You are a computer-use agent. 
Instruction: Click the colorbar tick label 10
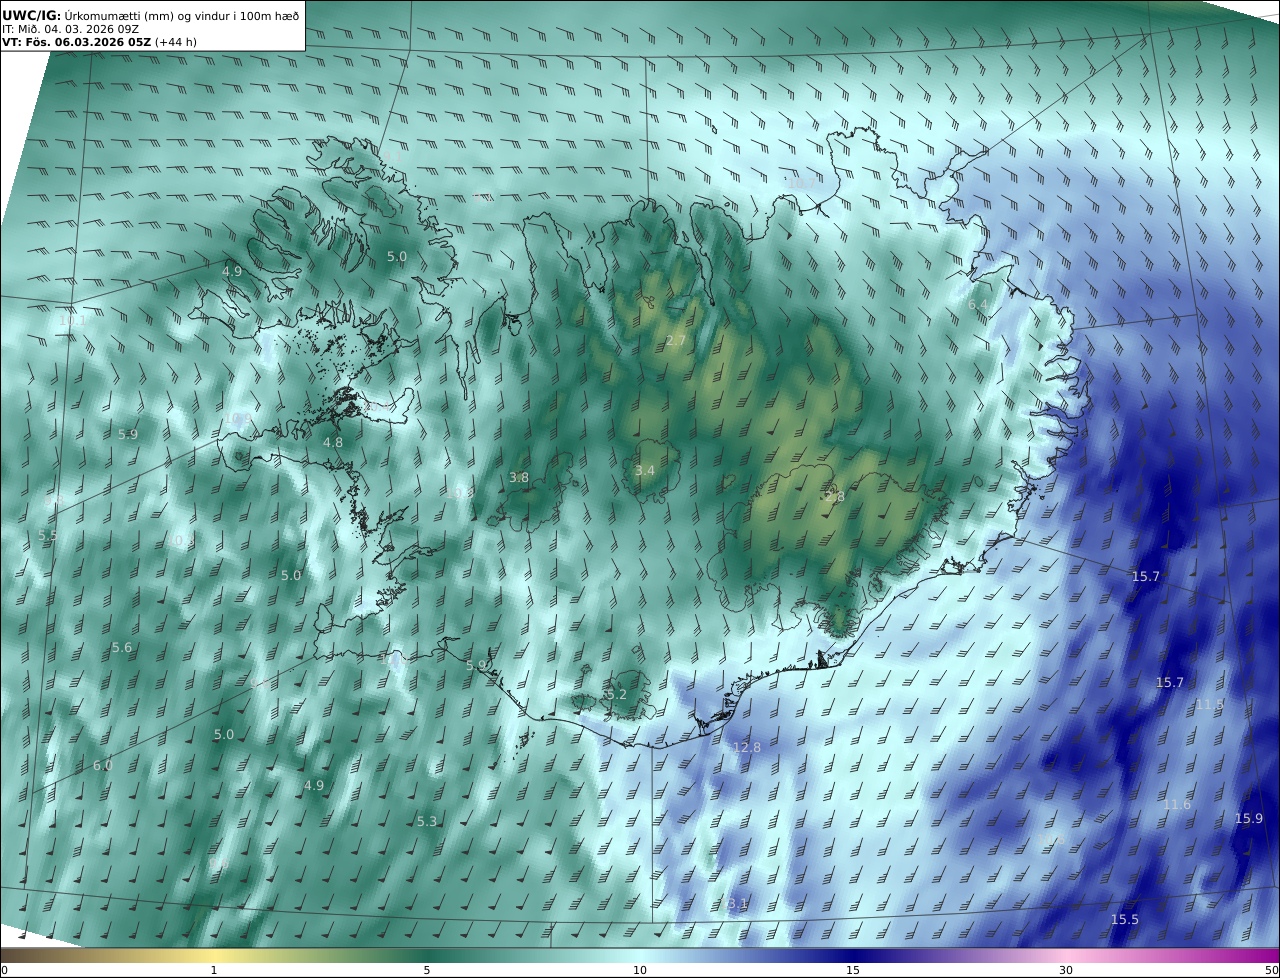pyautogui.click(x=640, y=970)
